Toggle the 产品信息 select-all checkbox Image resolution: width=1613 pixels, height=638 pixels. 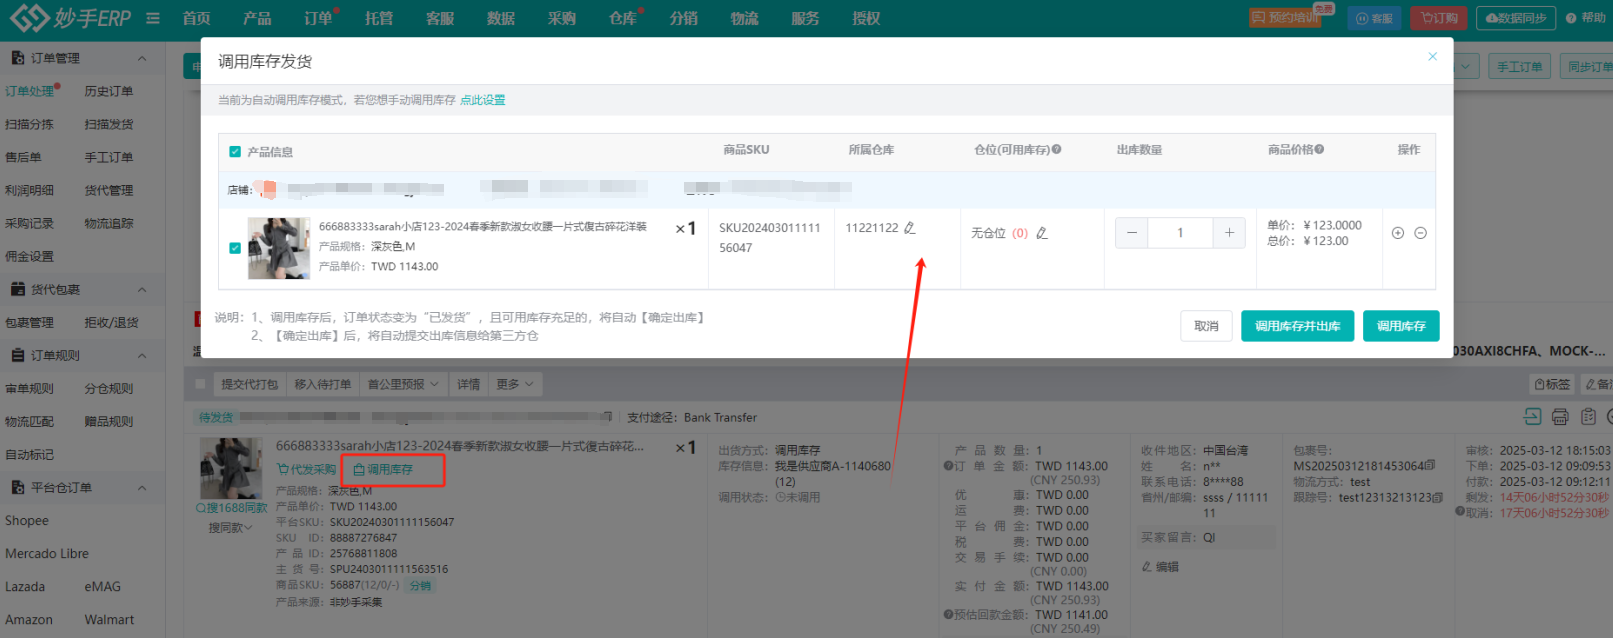click(x=235, y=152)
